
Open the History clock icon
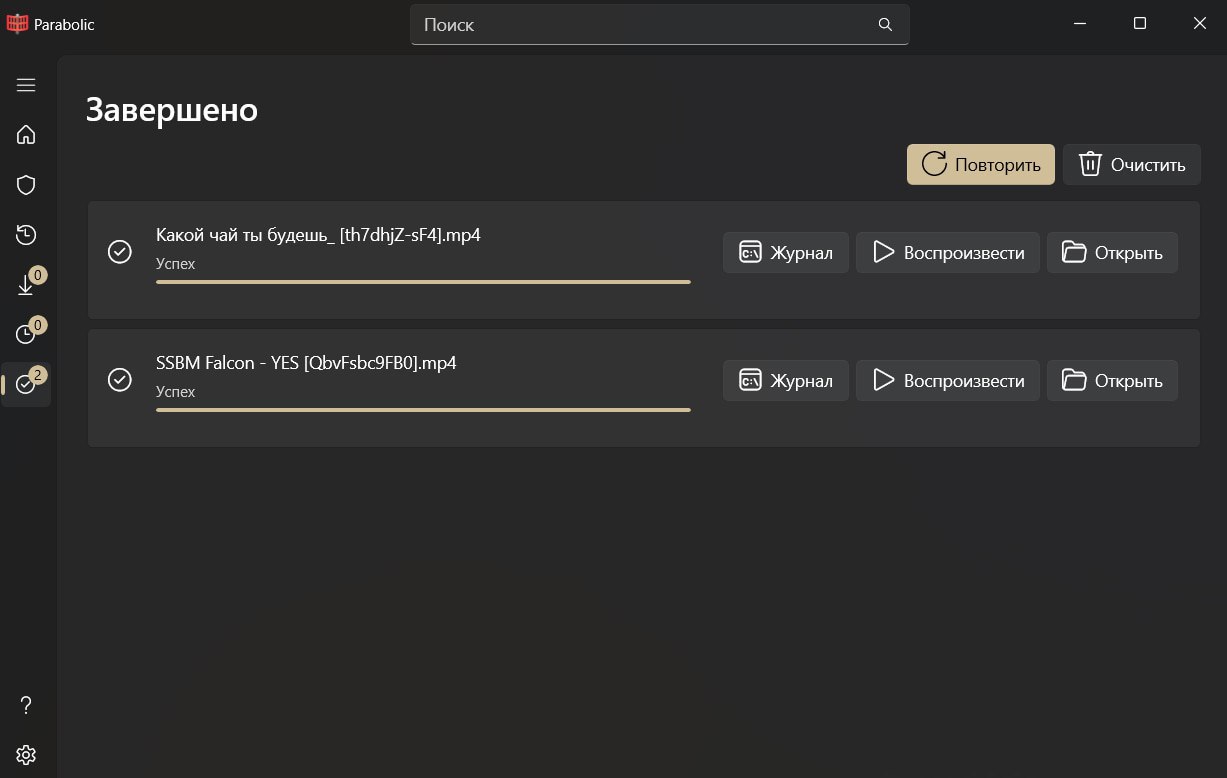tap(26, 235)
